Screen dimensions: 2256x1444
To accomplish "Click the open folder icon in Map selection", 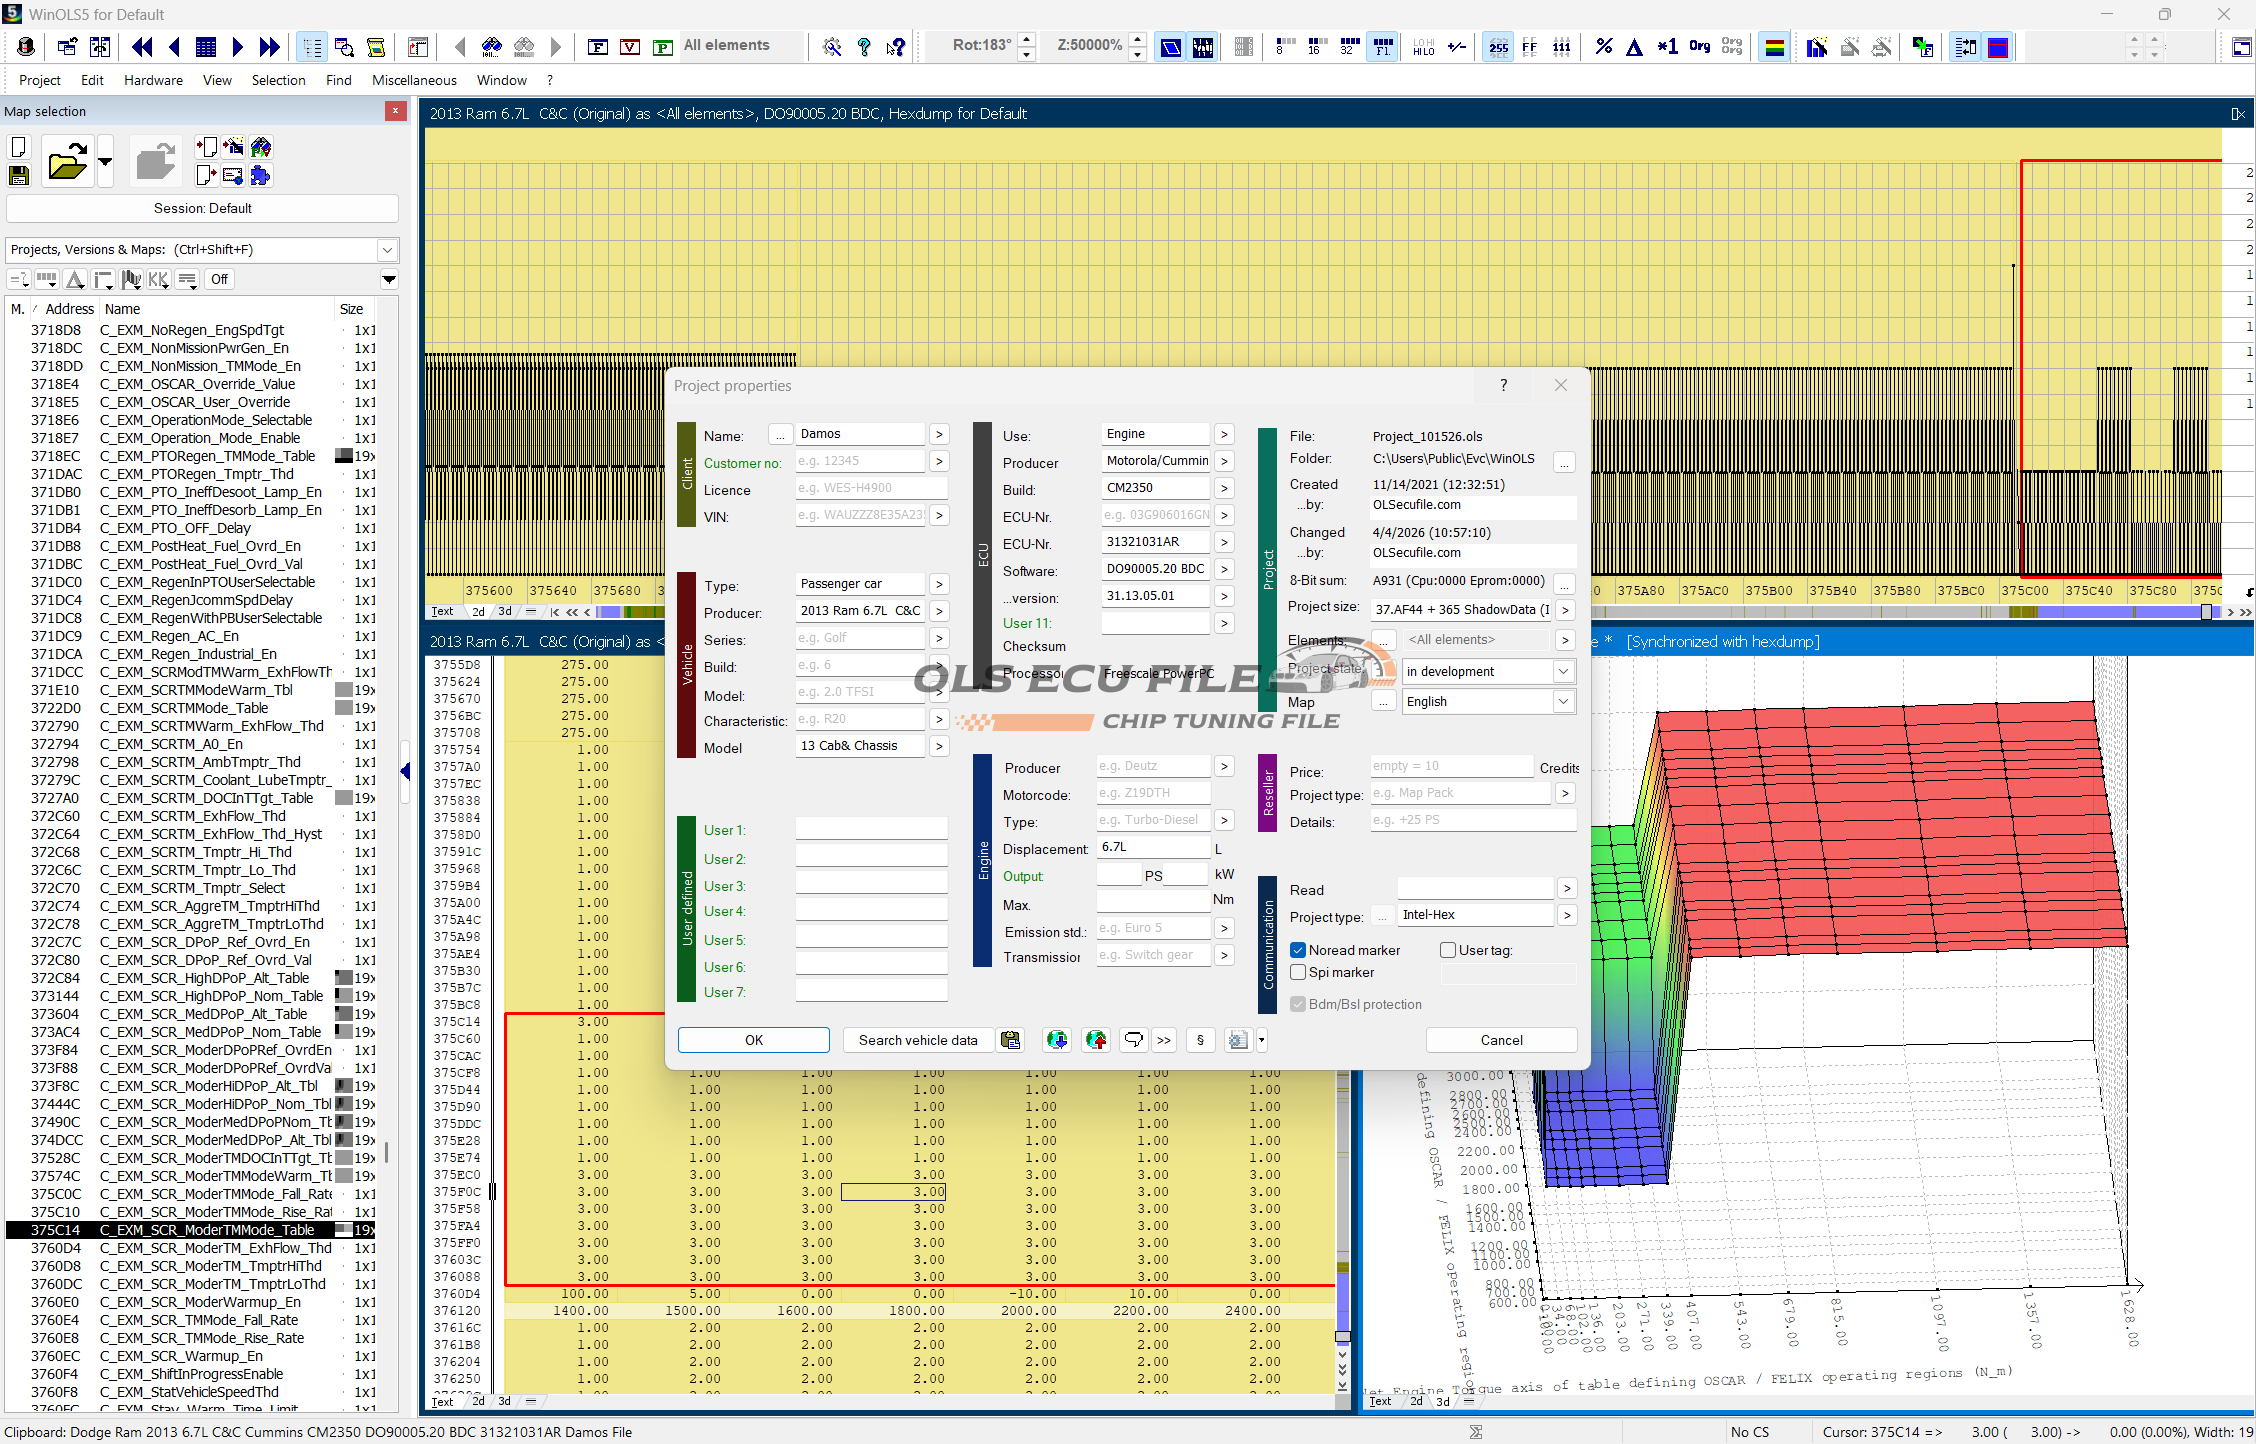I will 67,161.
